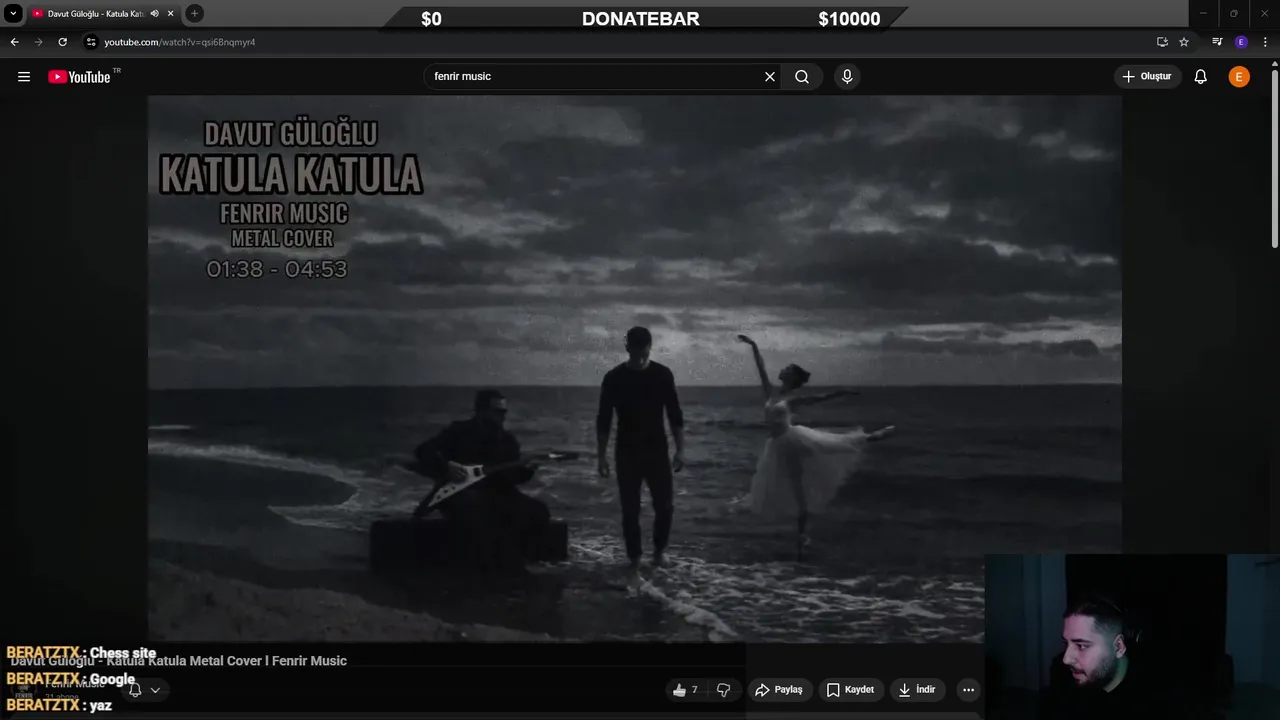Open browser media control icon

(1217, 42)
